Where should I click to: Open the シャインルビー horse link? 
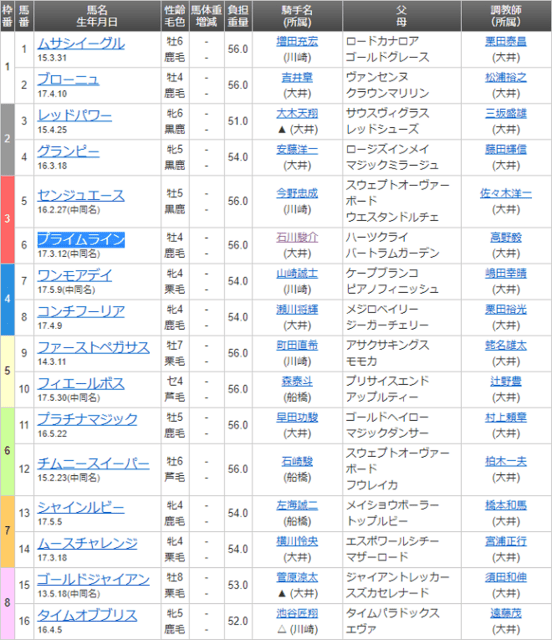tap(81, 507)
